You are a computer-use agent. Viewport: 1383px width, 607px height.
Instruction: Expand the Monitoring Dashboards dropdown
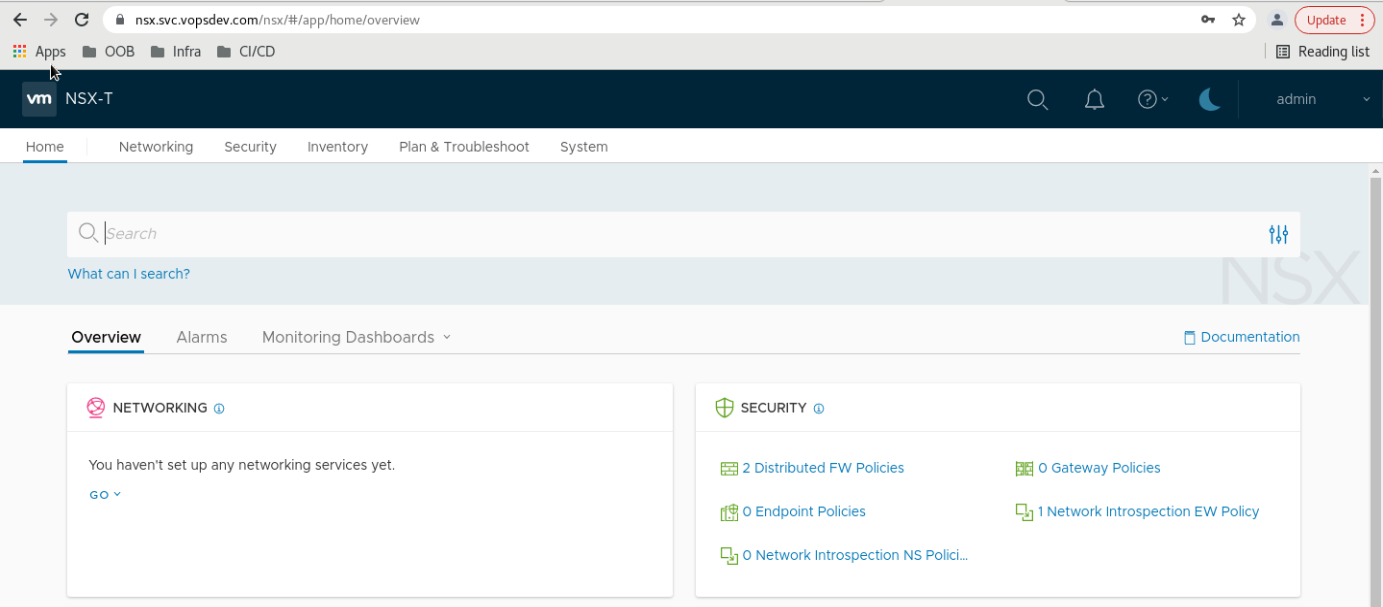pyautogui.click(x=356, y=337)
